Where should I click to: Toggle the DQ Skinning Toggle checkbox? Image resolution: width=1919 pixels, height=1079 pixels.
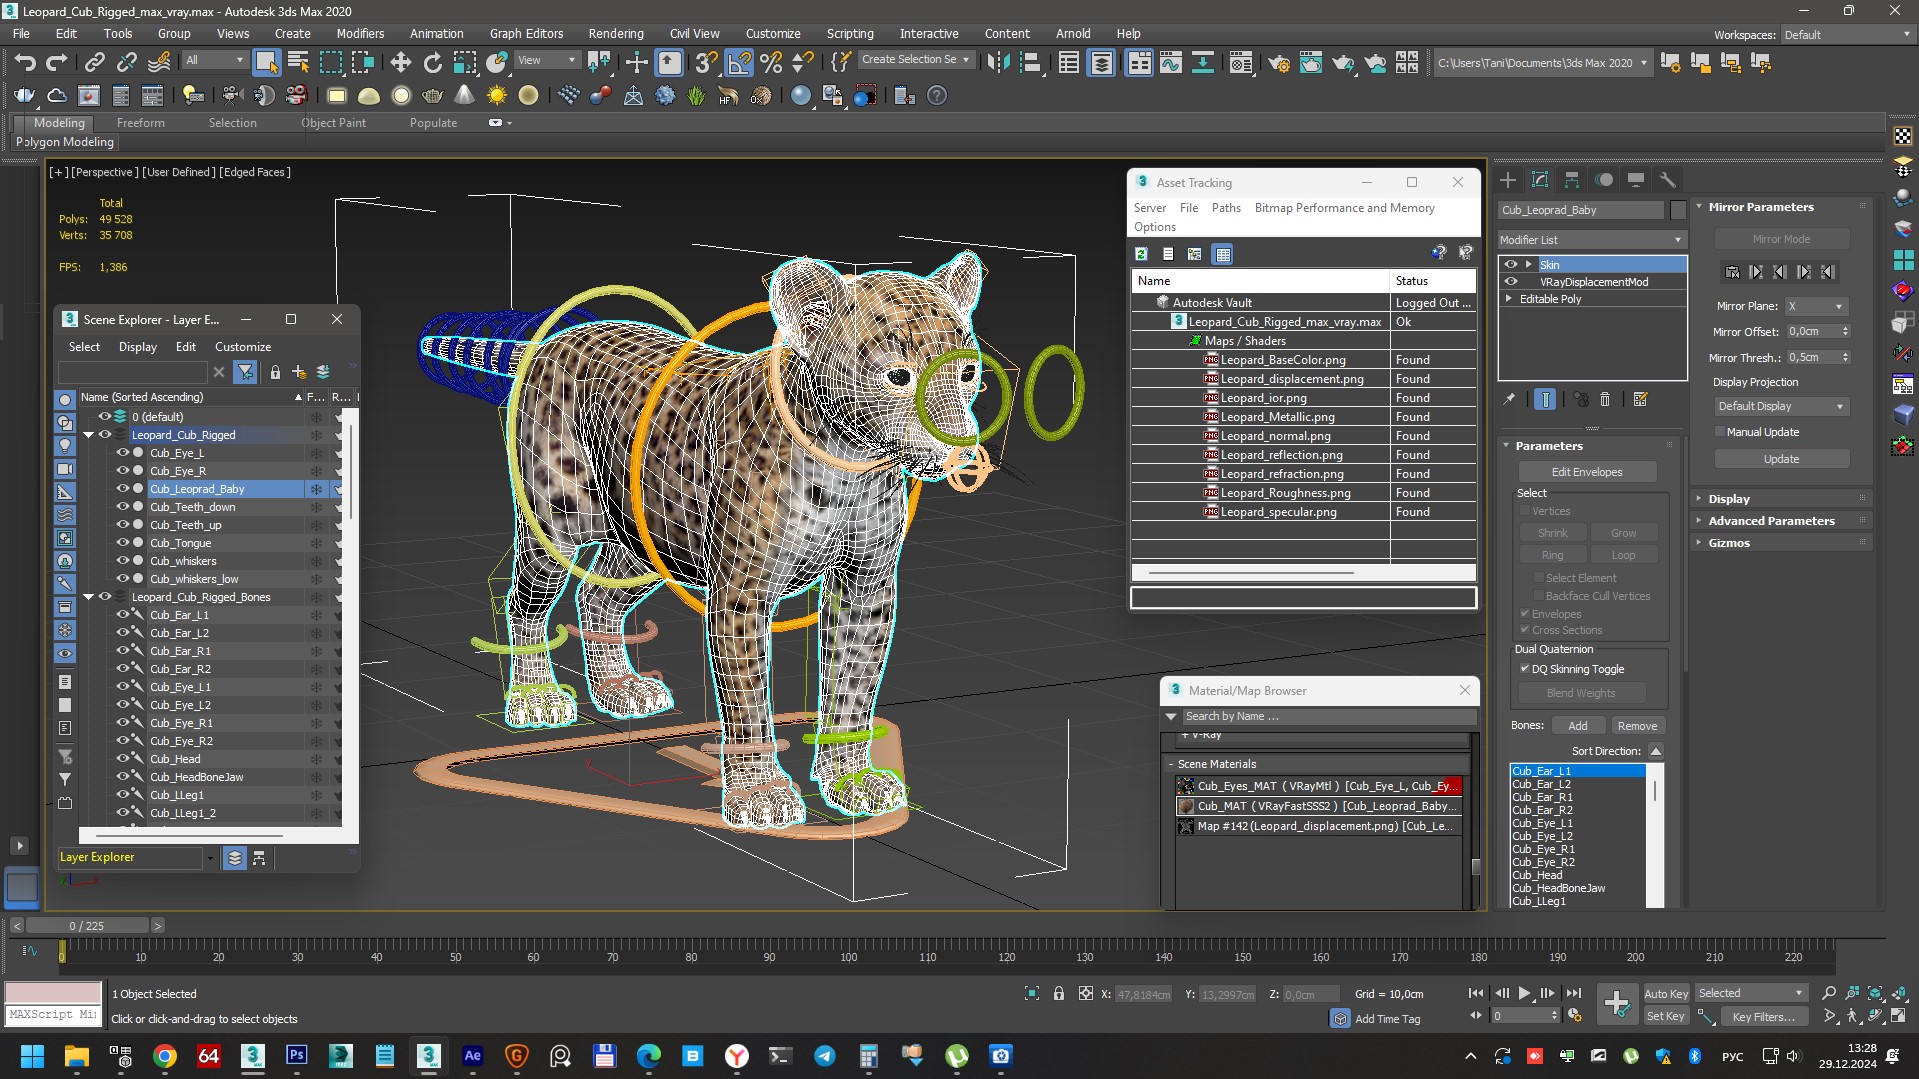pyautogui.click(x=1525, y=669)
